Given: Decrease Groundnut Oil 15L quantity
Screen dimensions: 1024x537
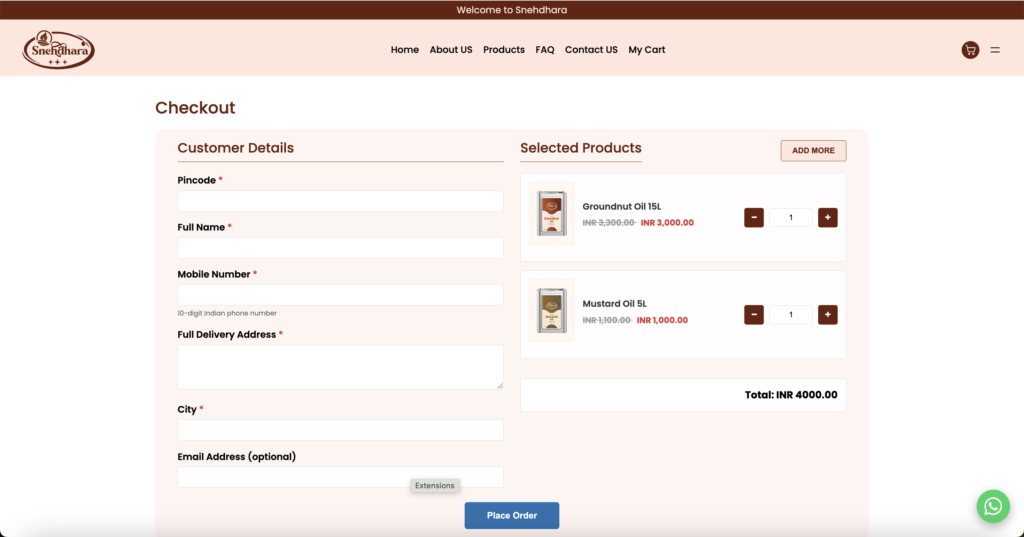Looking at the screenshot, I should coord(754,218).
